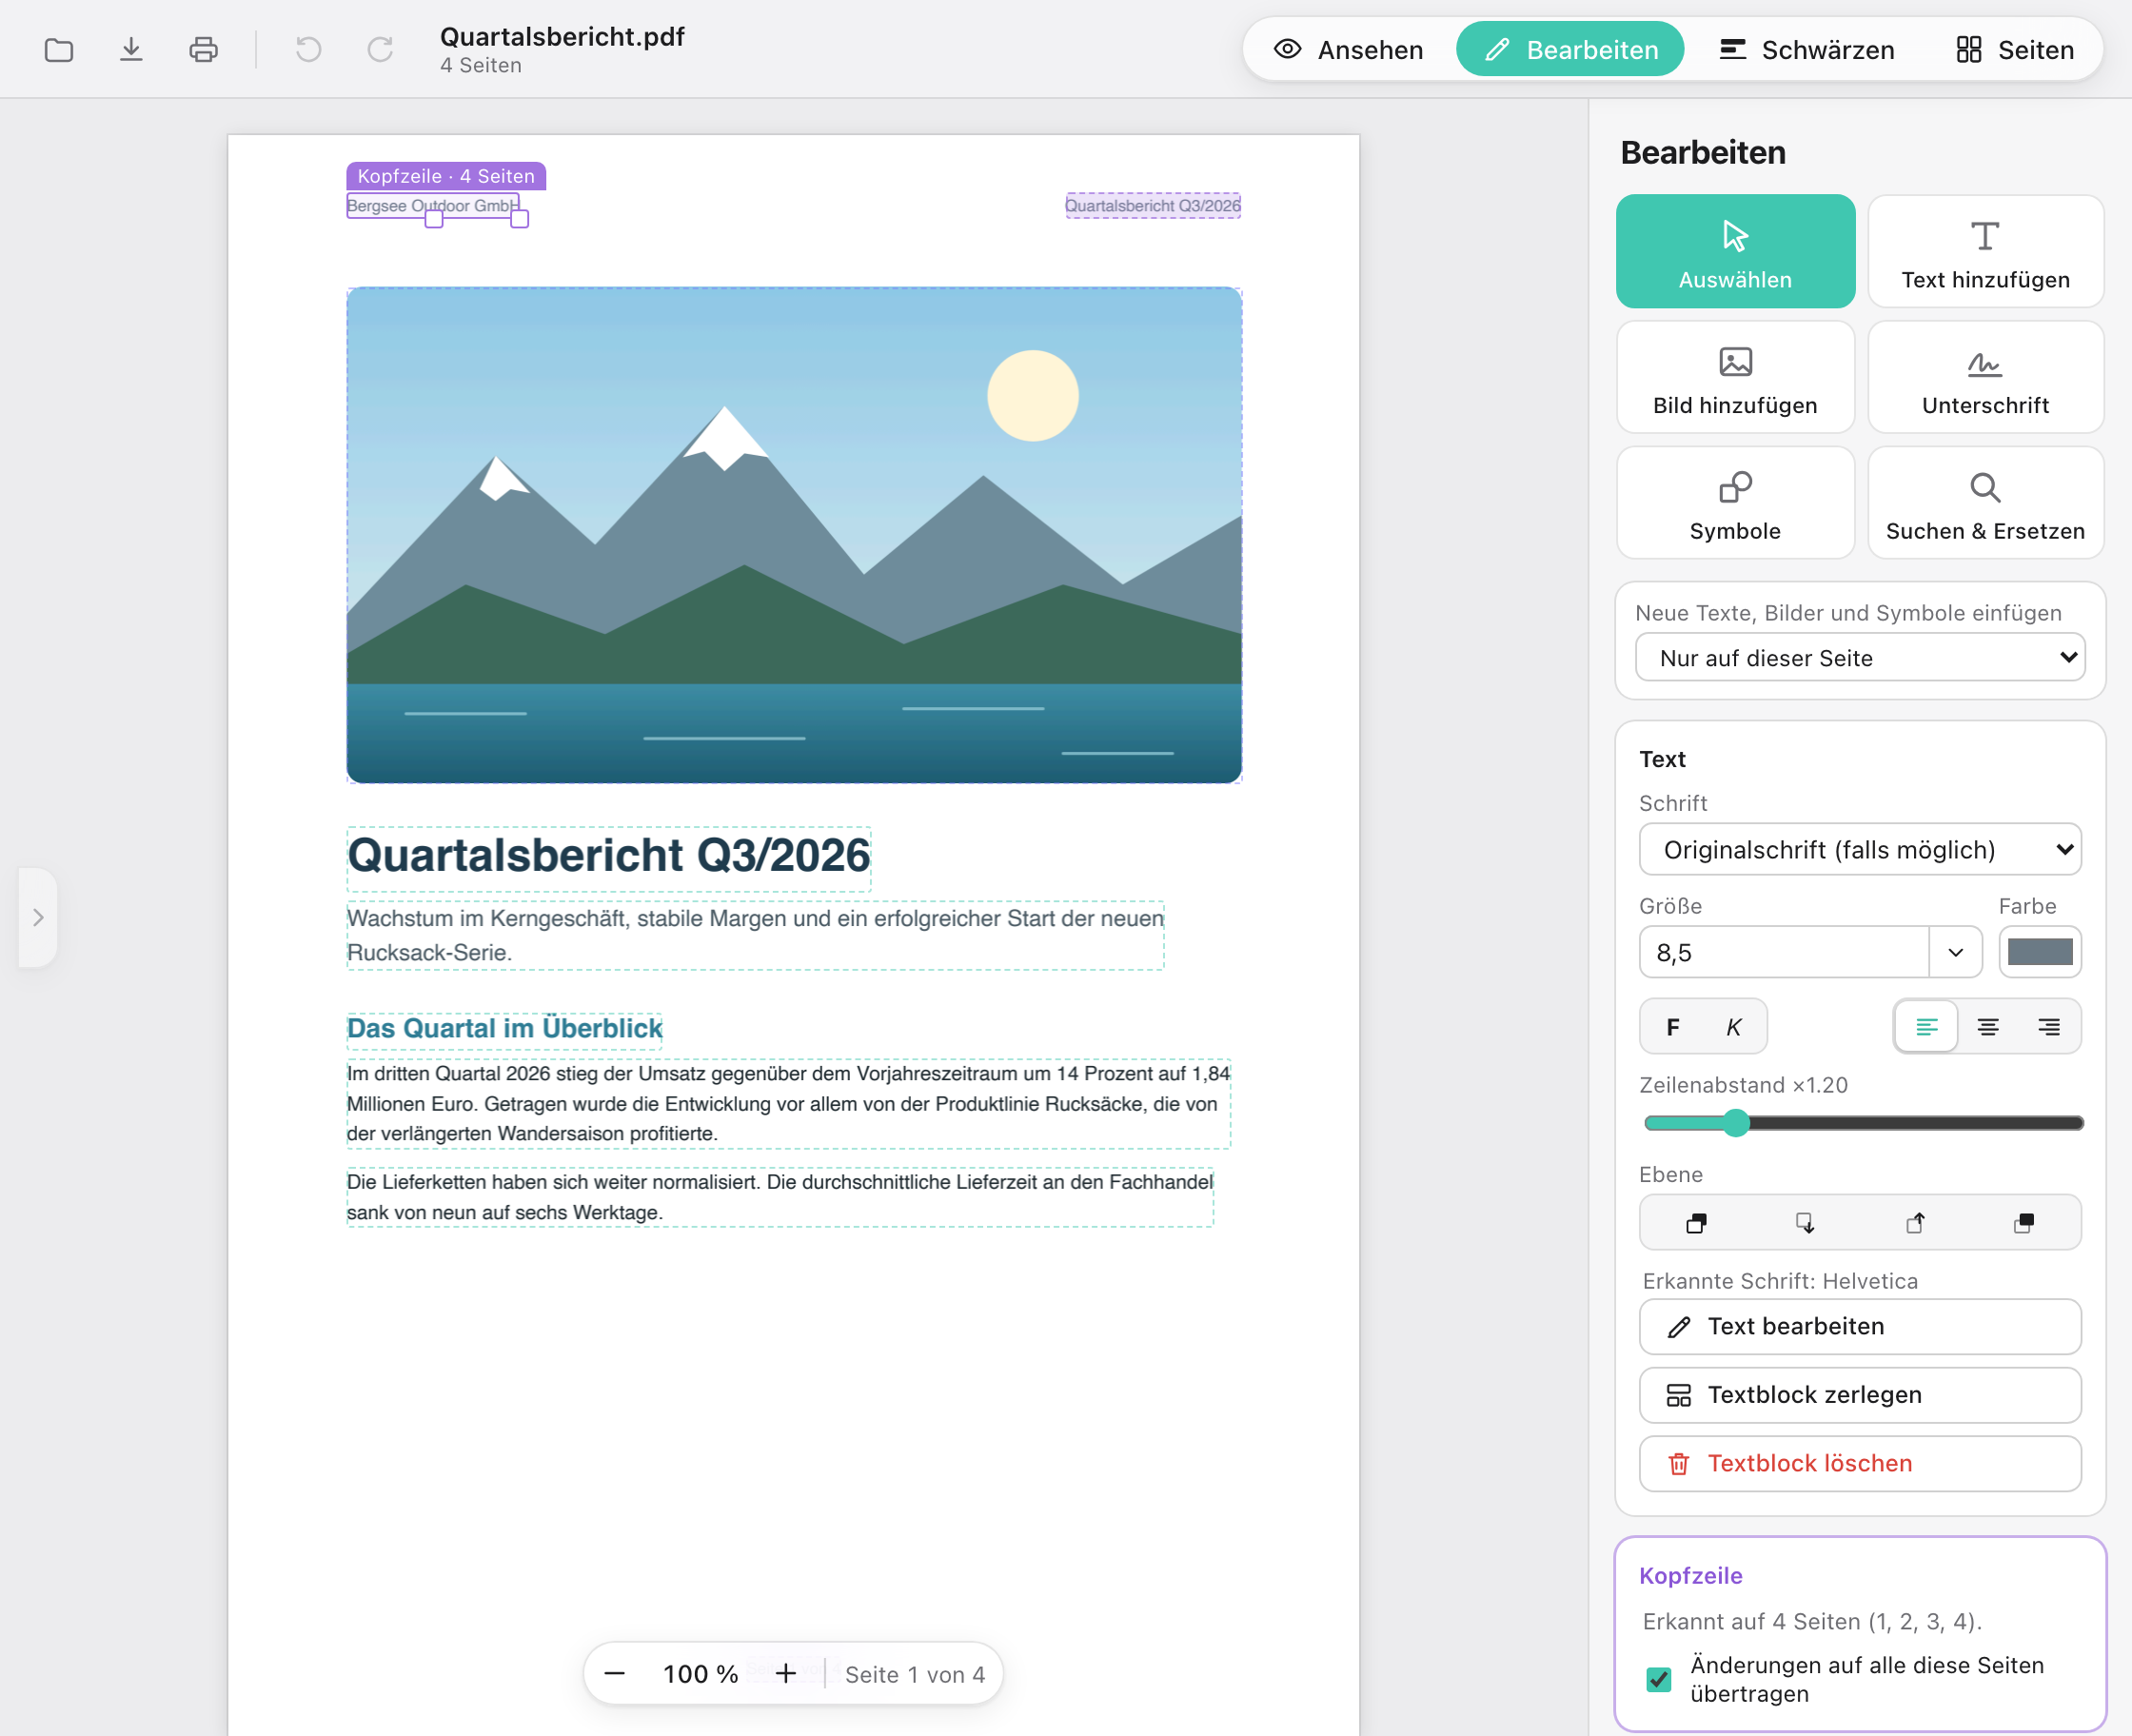Screen dimensions: 2132x1736
Task: Click Textblock zerlegen button
Action: coord(1860,1395)
